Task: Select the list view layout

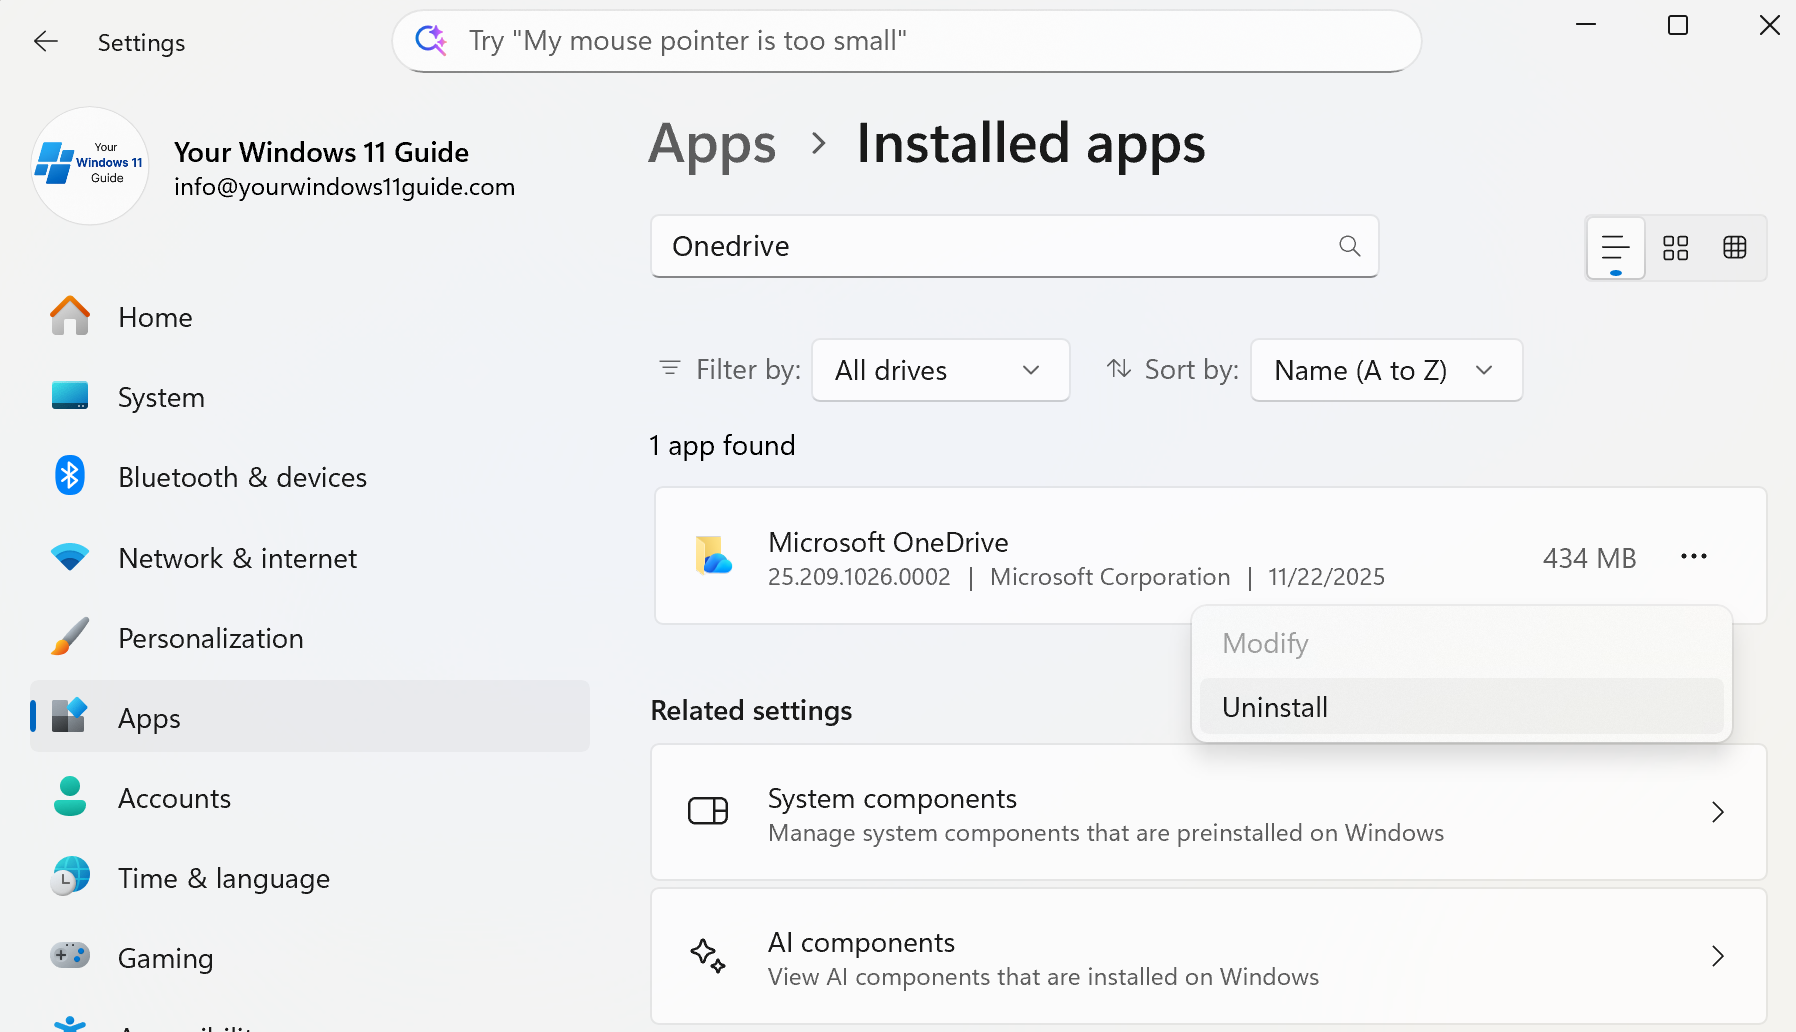Action: [x=1614, y=245]
